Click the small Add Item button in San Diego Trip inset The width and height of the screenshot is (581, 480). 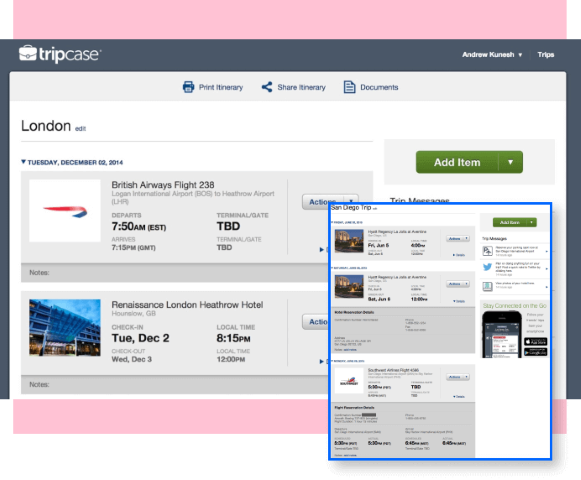[509, 222]
